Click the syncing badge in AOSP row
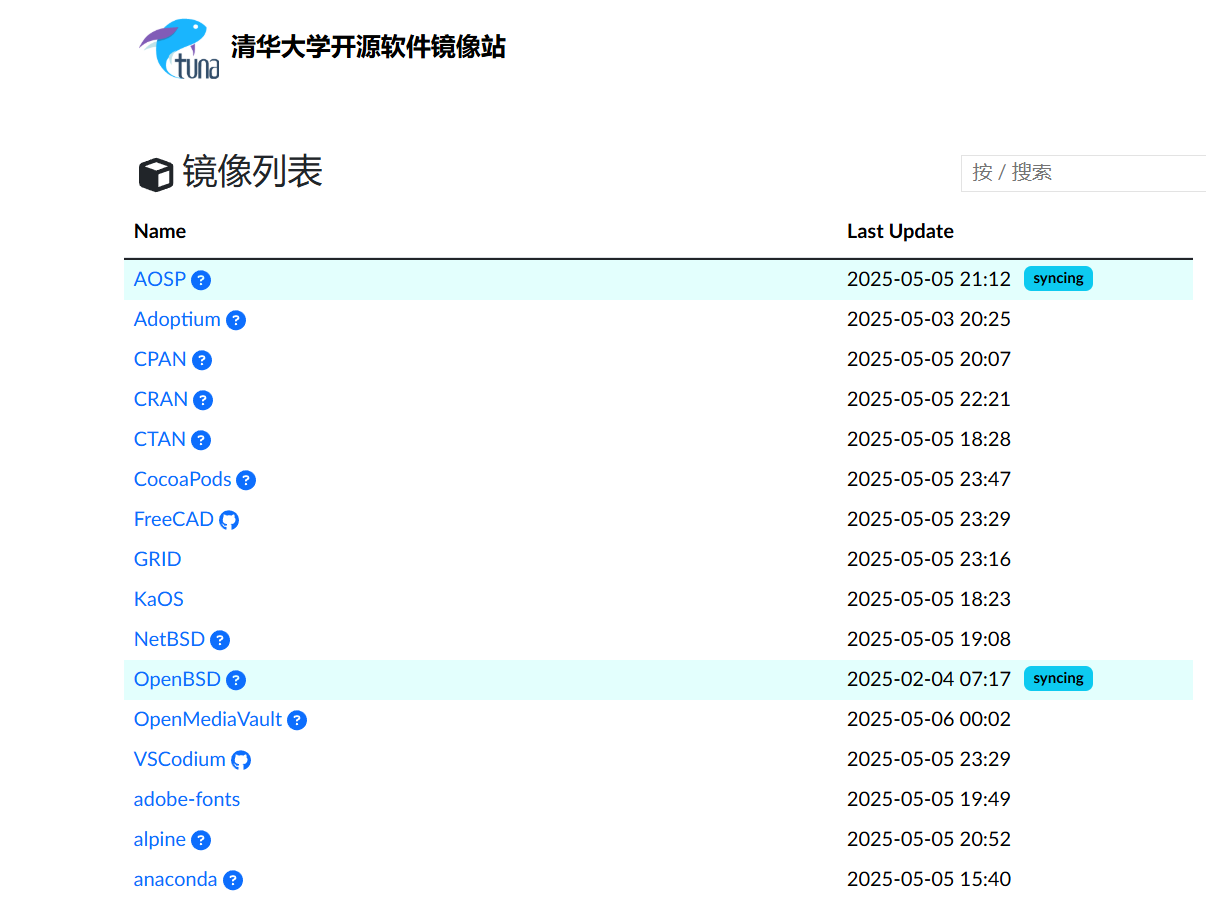The width and height of the screenshot is (1206, 907). coord(1058,279)
